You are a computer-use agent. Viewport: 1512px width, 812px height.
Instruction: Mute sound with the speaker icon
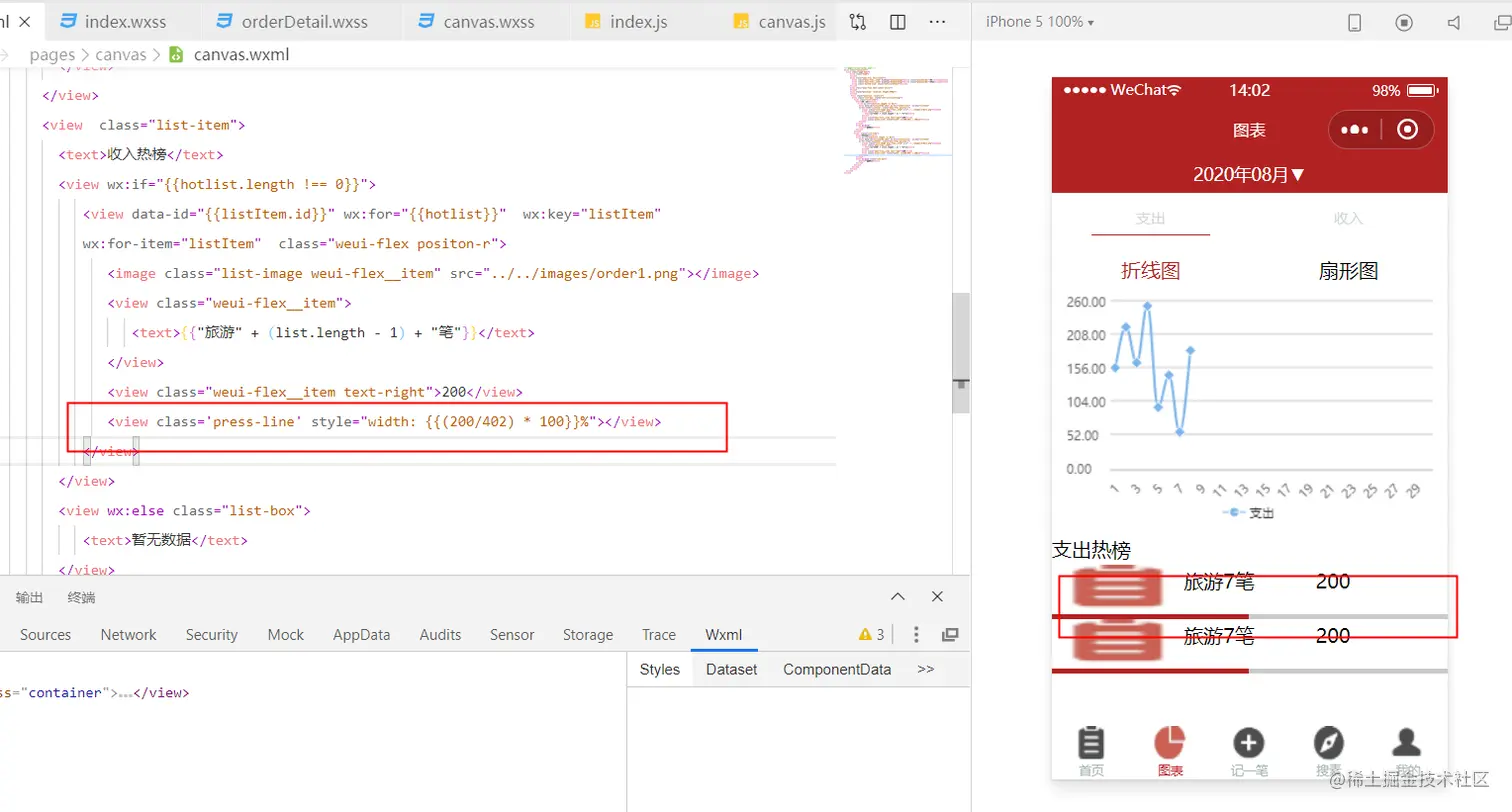click(1453, 22)
